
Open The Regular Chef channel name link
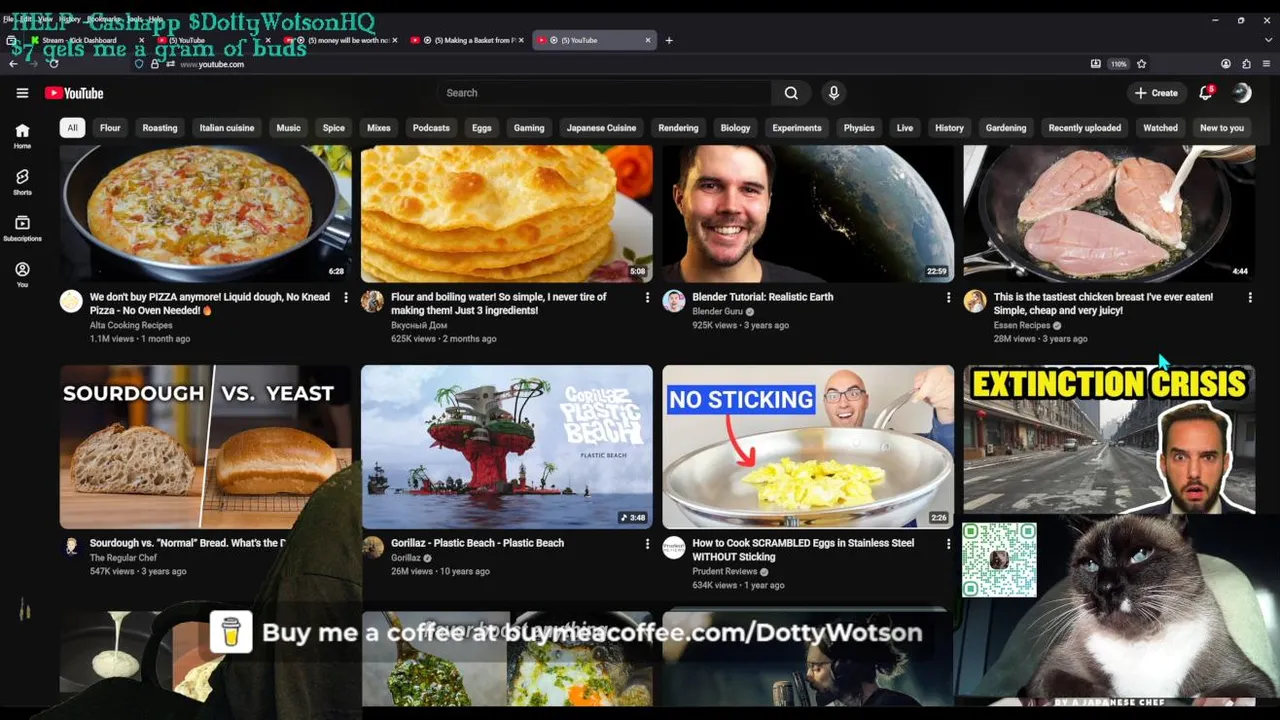click(123, 558)
